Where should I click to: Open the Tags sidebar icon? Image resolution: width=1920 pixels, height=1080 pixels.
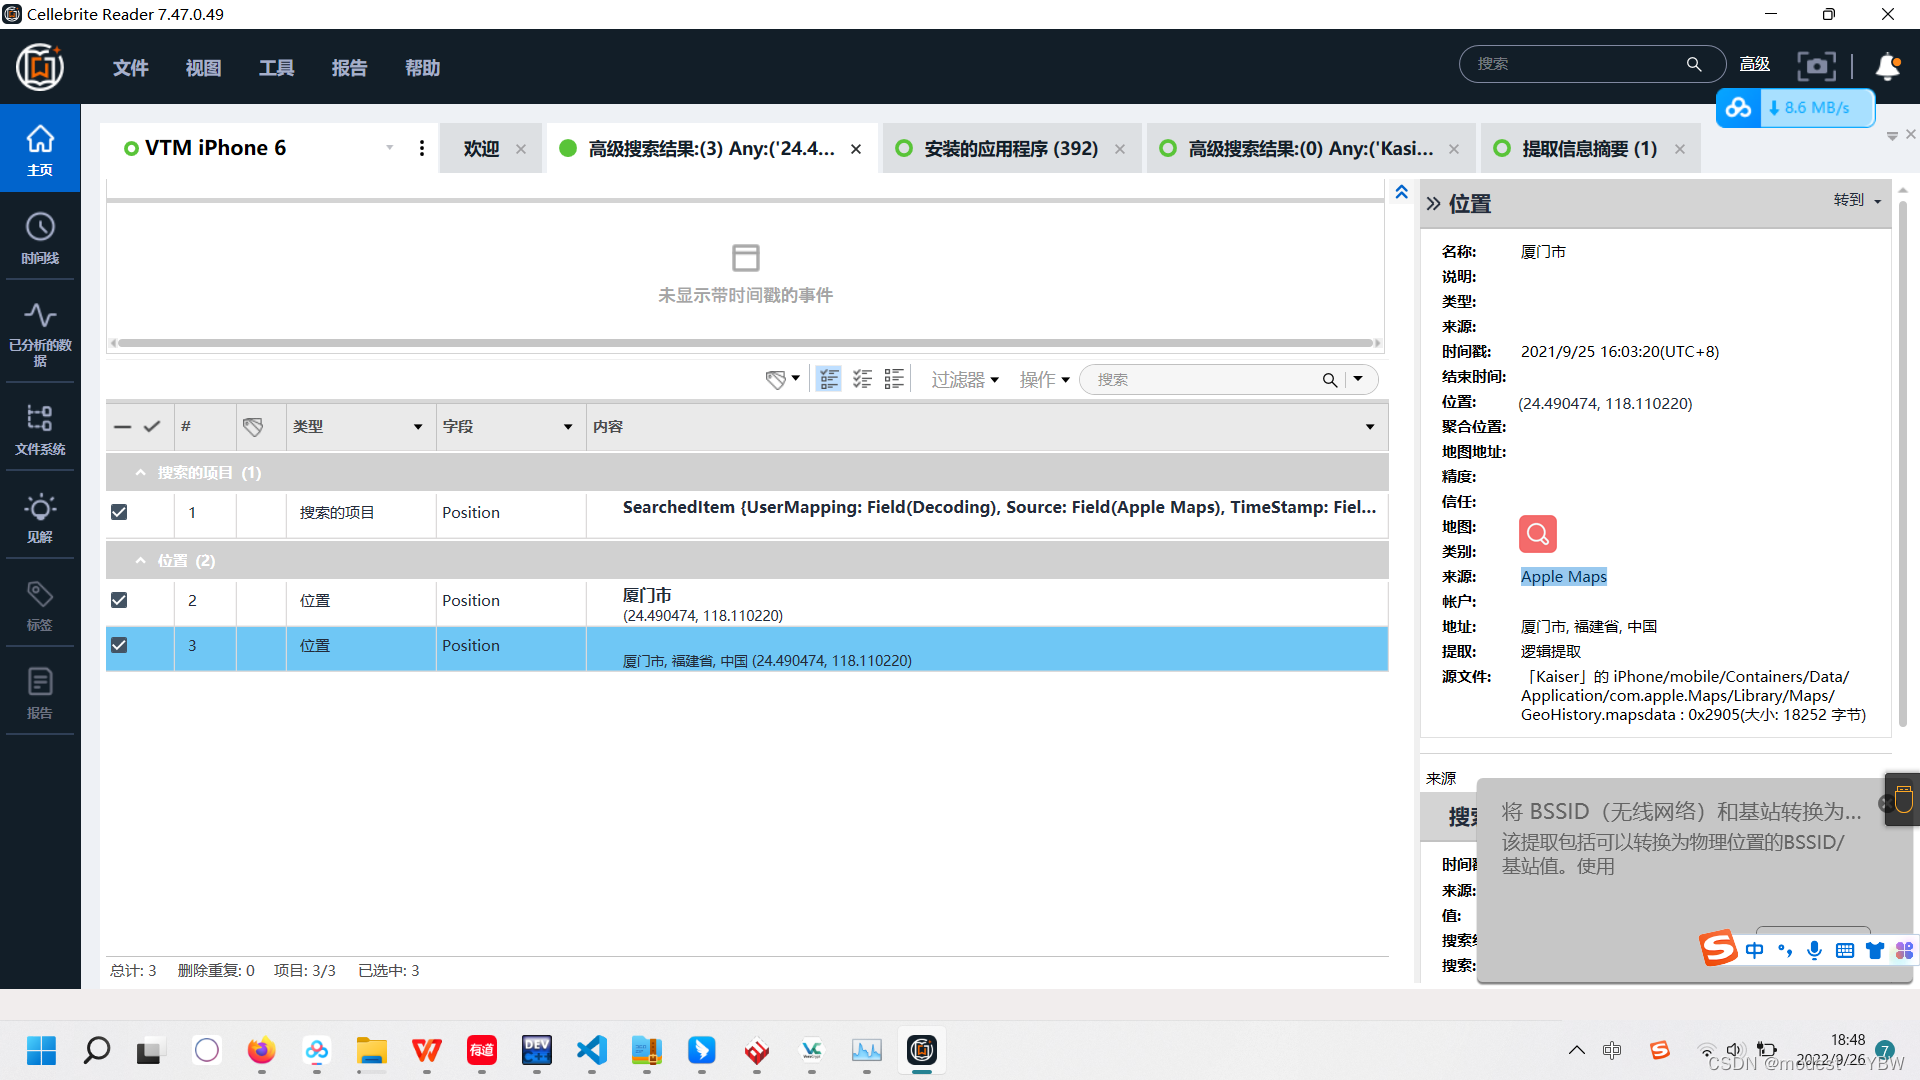[40, 604]
